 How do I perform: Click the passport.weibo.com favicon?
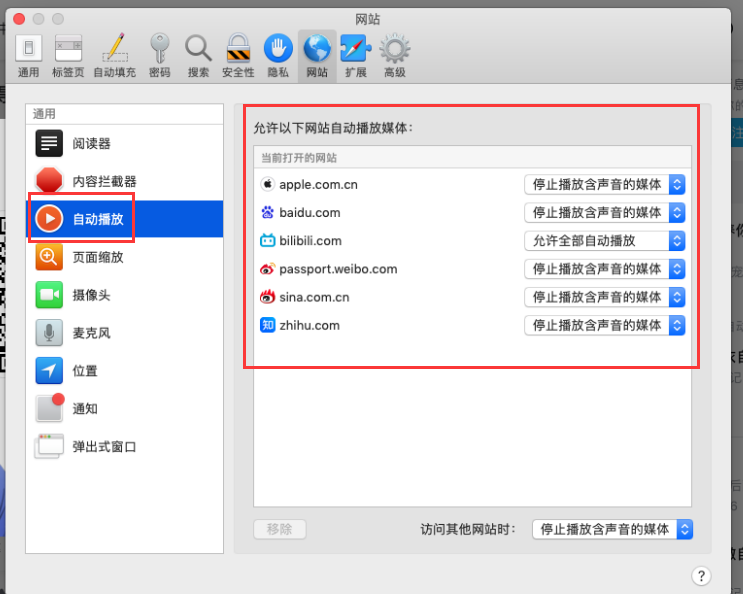click(268, 269)
